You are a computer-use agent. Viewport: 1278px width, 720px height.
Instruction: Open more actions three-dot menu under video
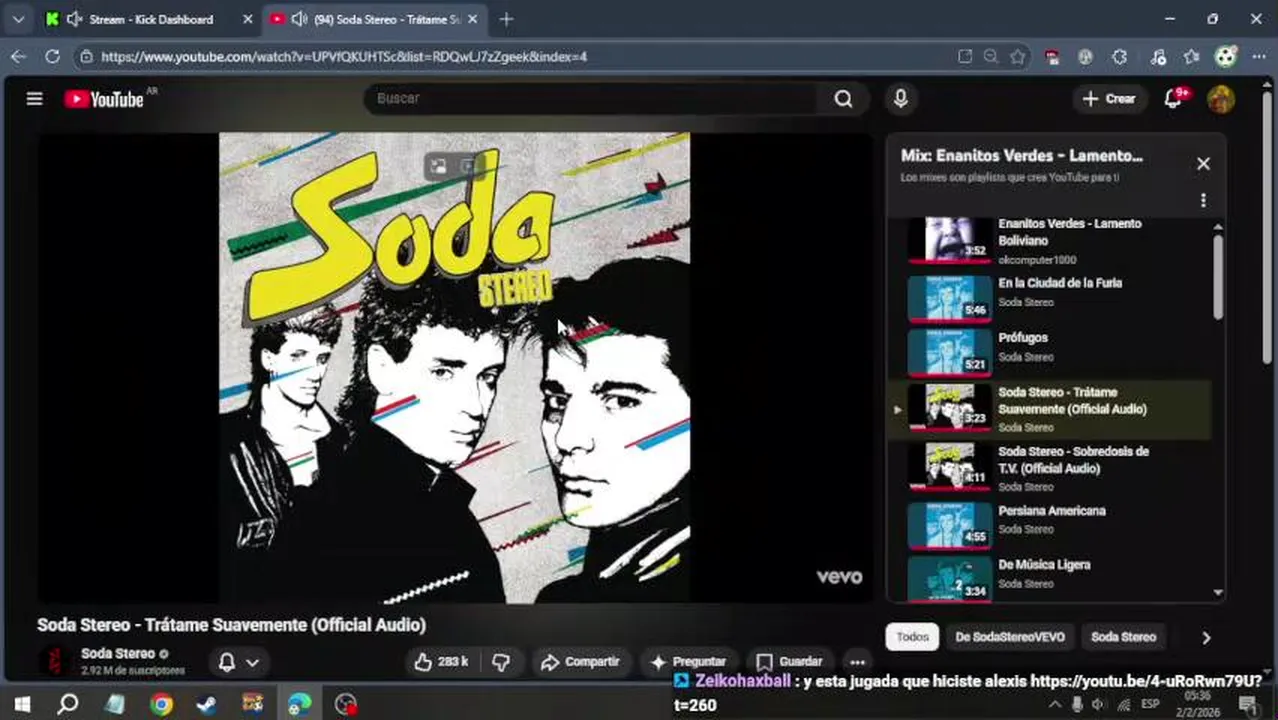(x=857, y=661)
